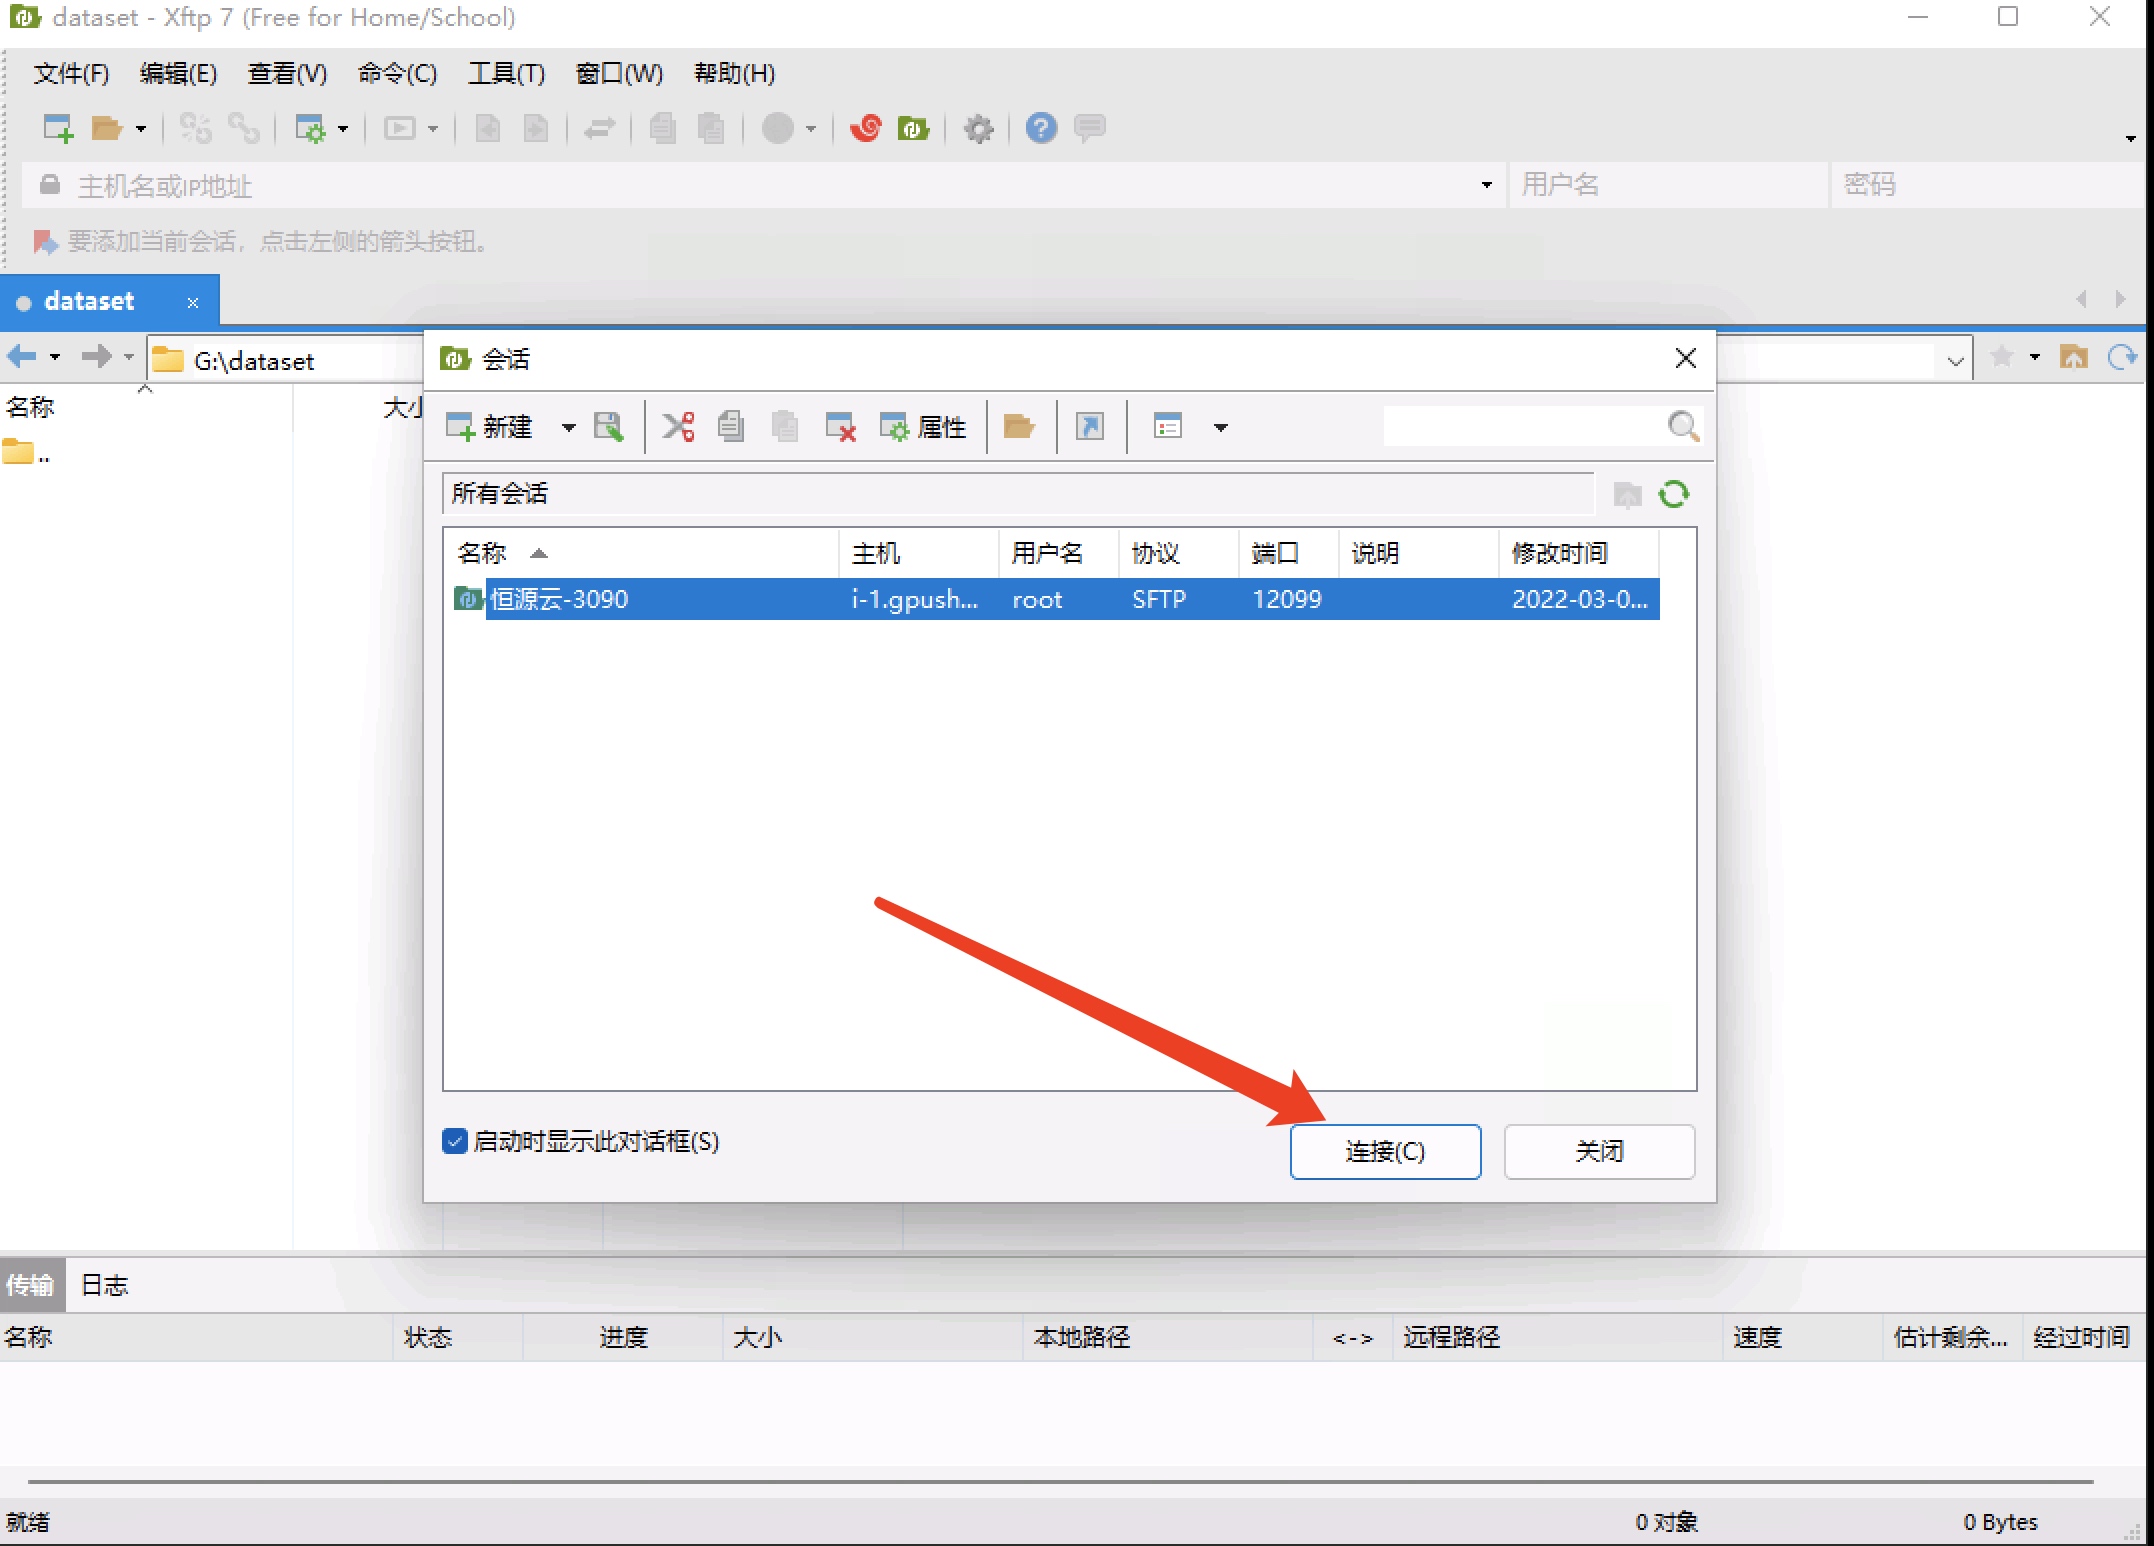Click the Connect button
Screen dimensions: 2154x1546
[1384, 1151]
